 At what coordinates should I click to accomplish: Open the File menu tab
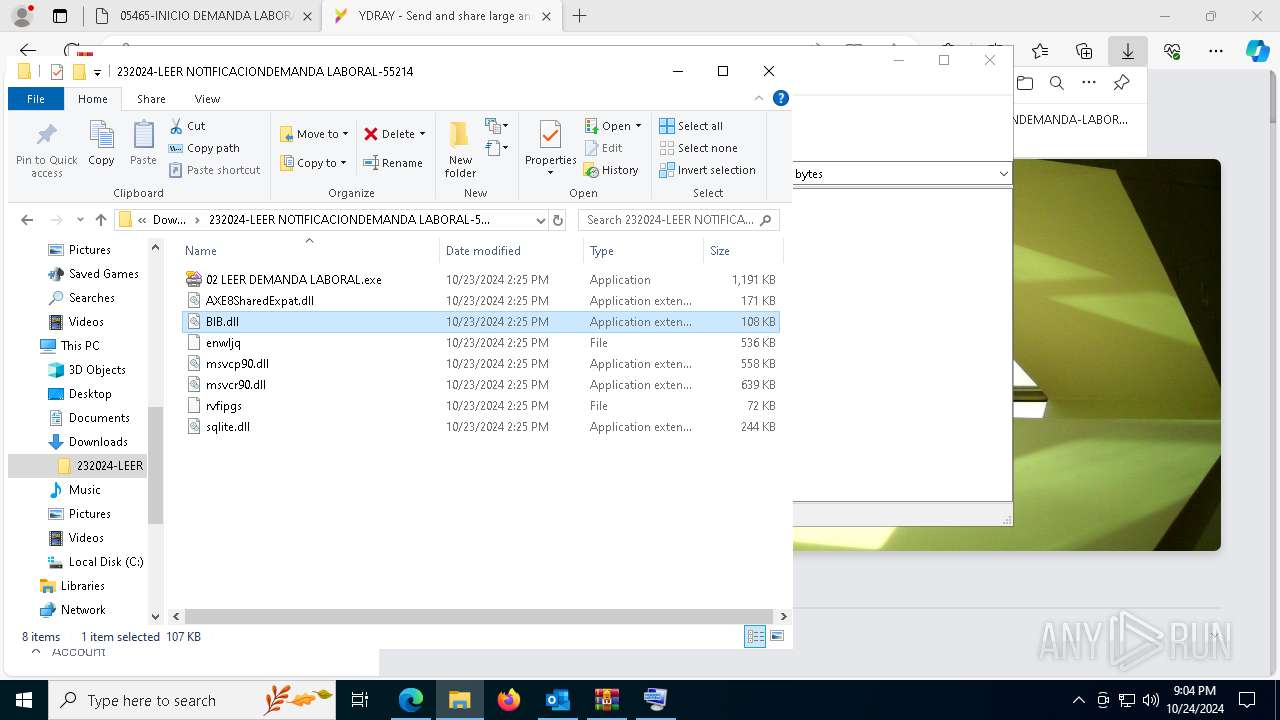coord(36,99)
